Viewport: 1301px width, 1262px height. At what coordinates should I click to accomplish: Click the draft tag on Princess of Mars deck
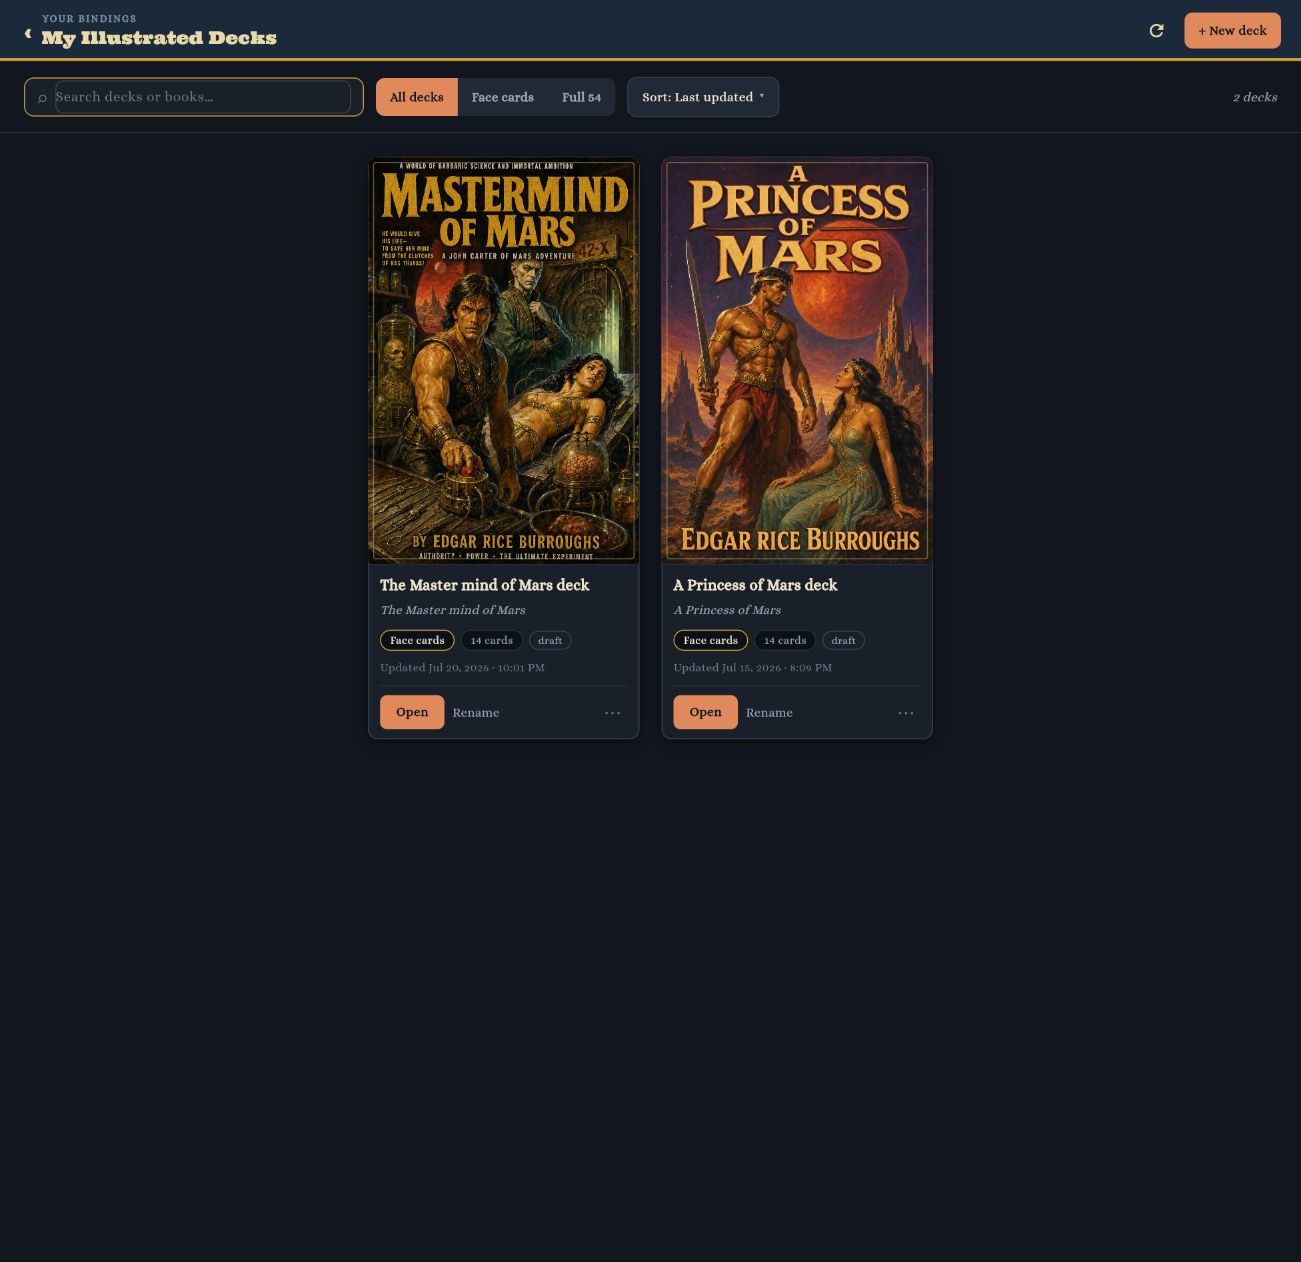tap(843, 640)
